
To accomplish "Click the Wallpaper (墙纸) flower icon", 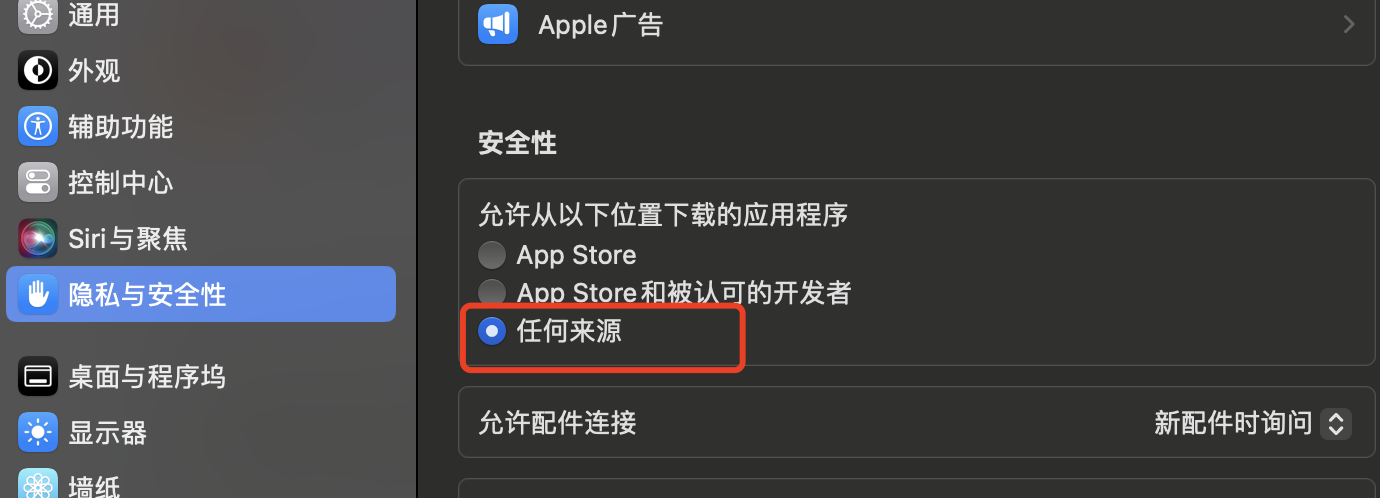I will (x=38, y=485).
